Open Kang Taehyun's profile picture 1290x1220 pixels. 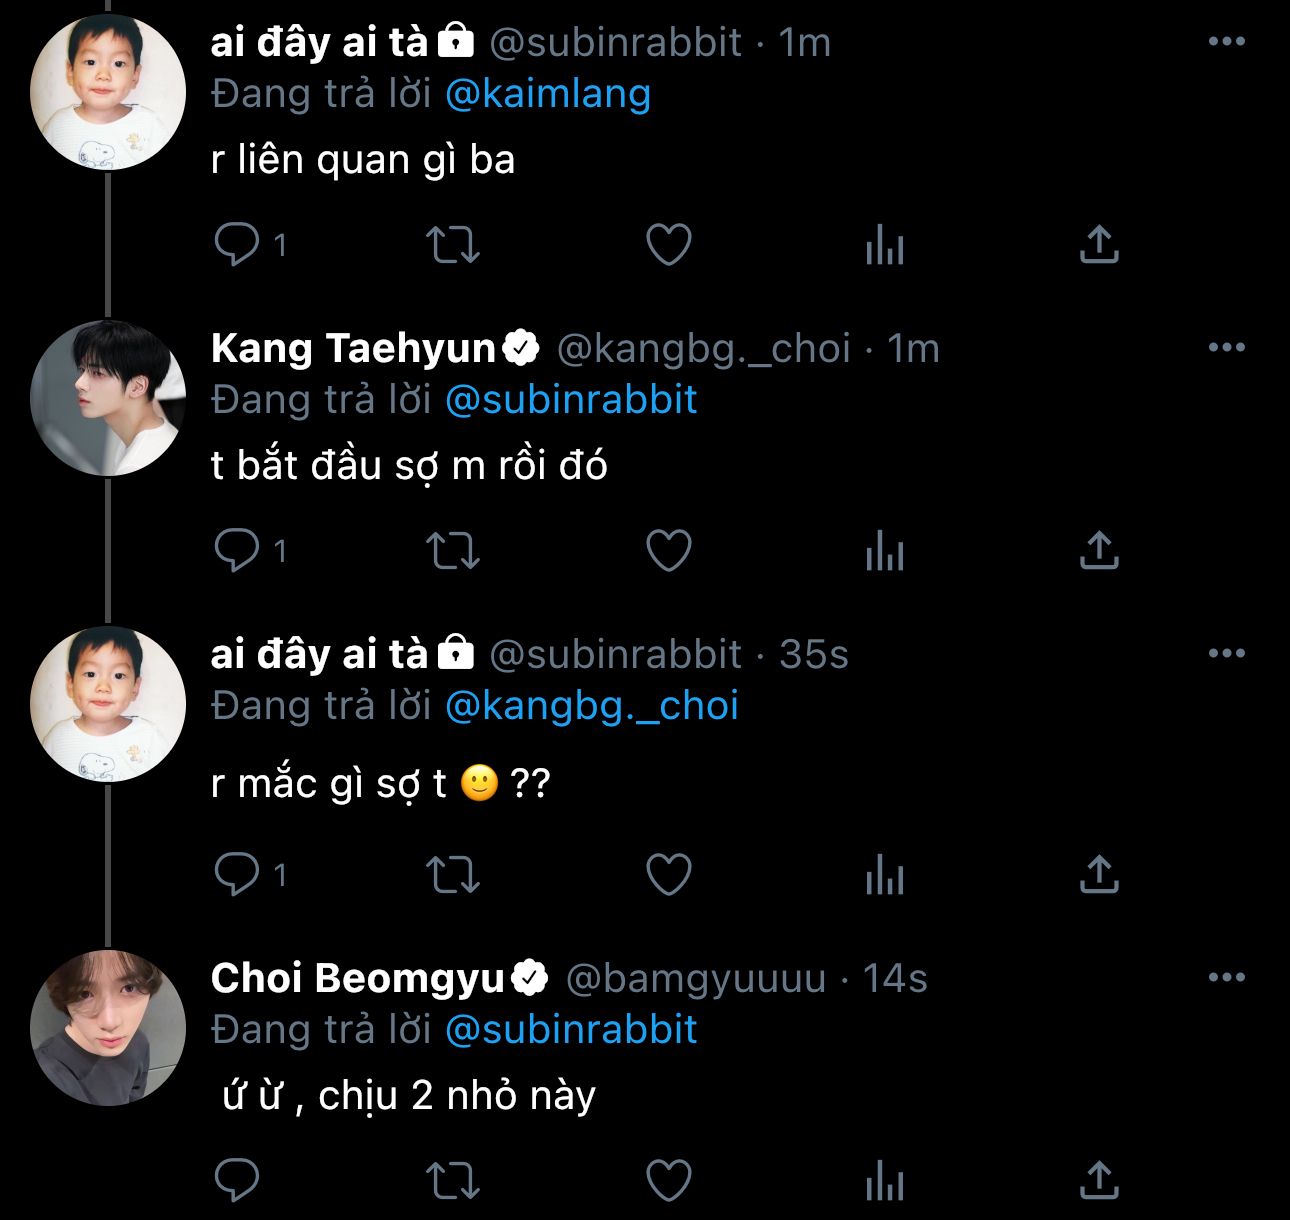point(108,397)
